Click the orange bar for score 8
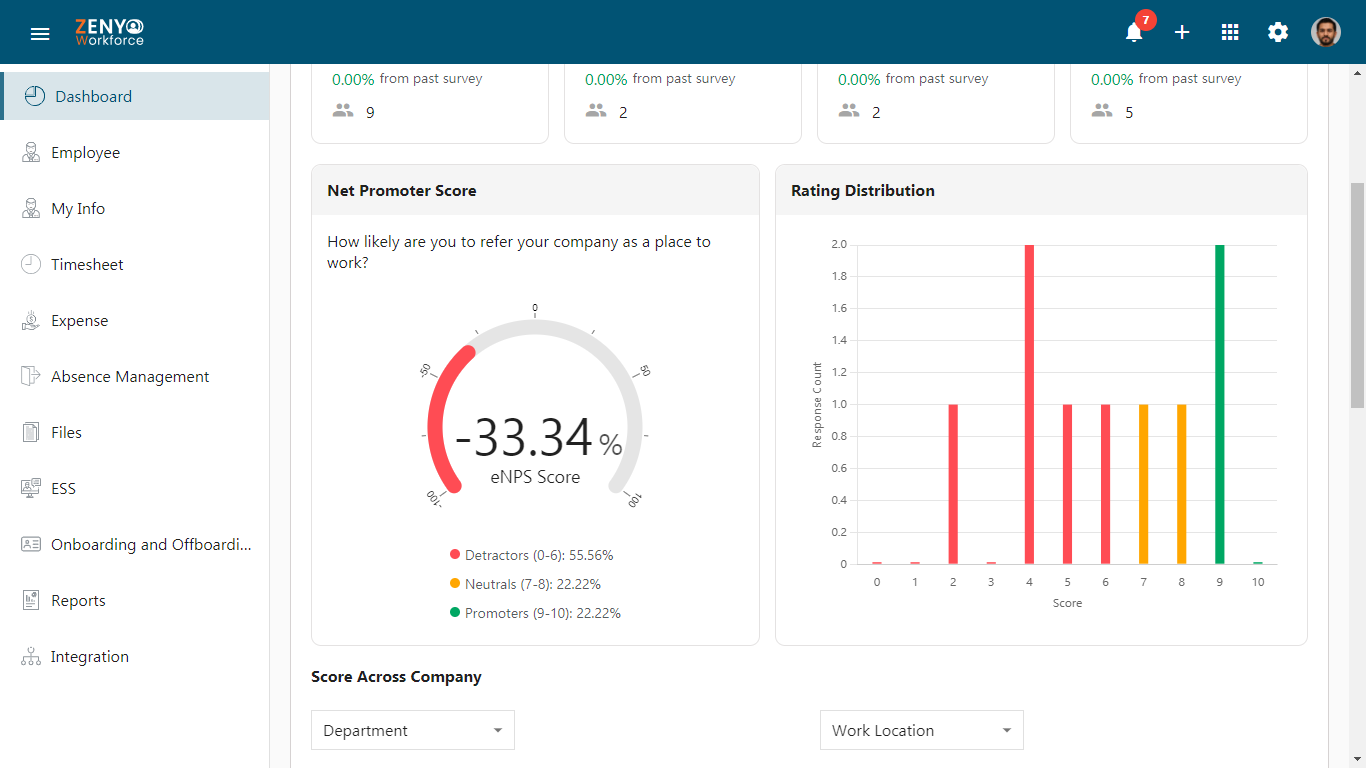 click(1181, 484)
